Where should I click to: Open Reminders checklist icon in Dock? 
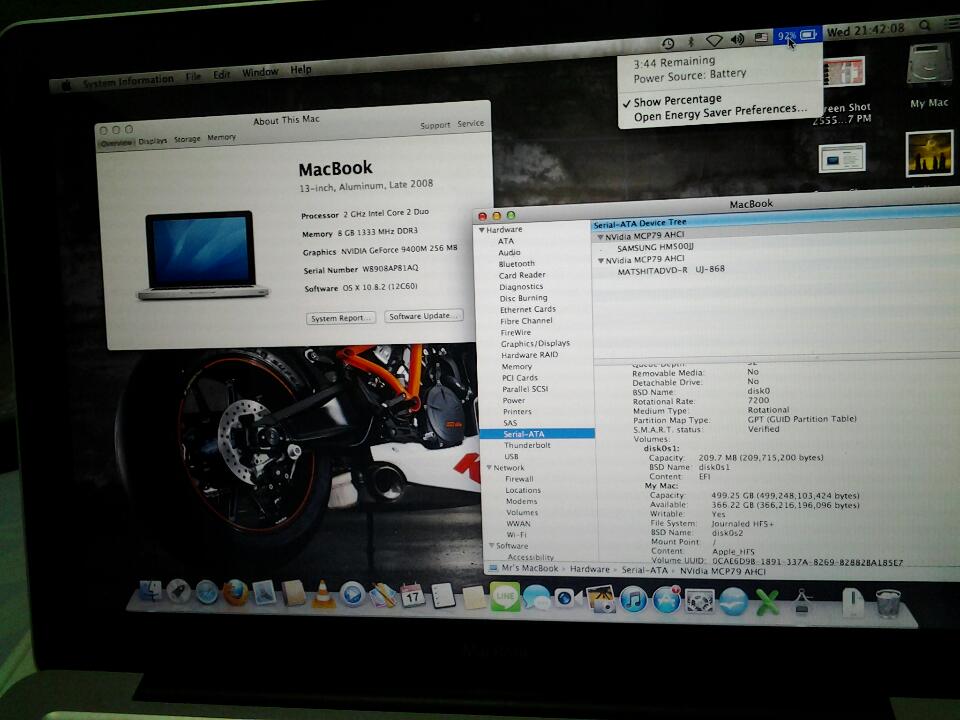coord(443,596)
